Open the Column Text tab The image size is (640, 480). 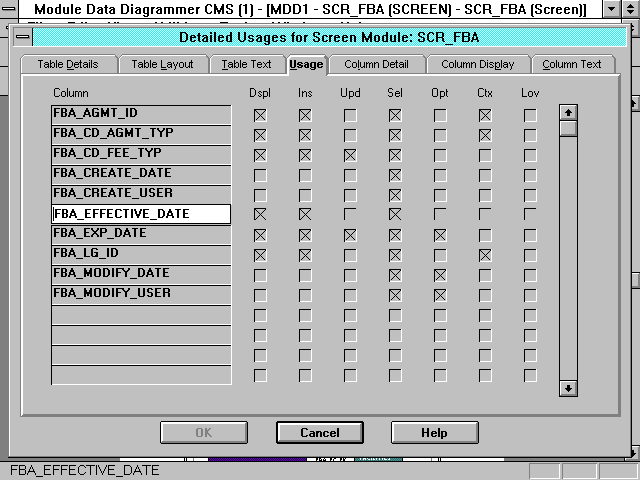(x=572, y=64)
